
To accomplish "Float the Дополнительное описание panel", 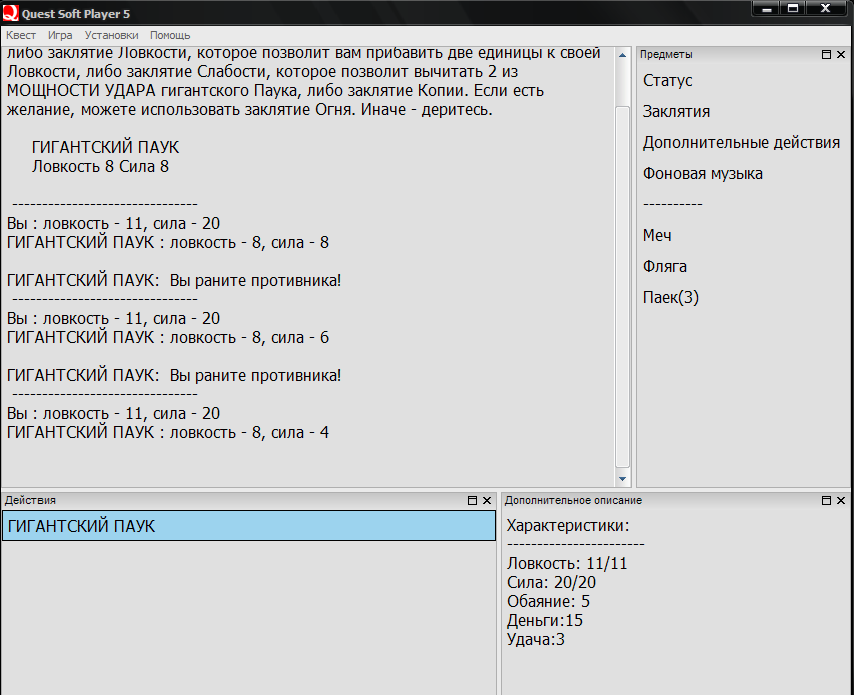I will [x=826, y=500].
